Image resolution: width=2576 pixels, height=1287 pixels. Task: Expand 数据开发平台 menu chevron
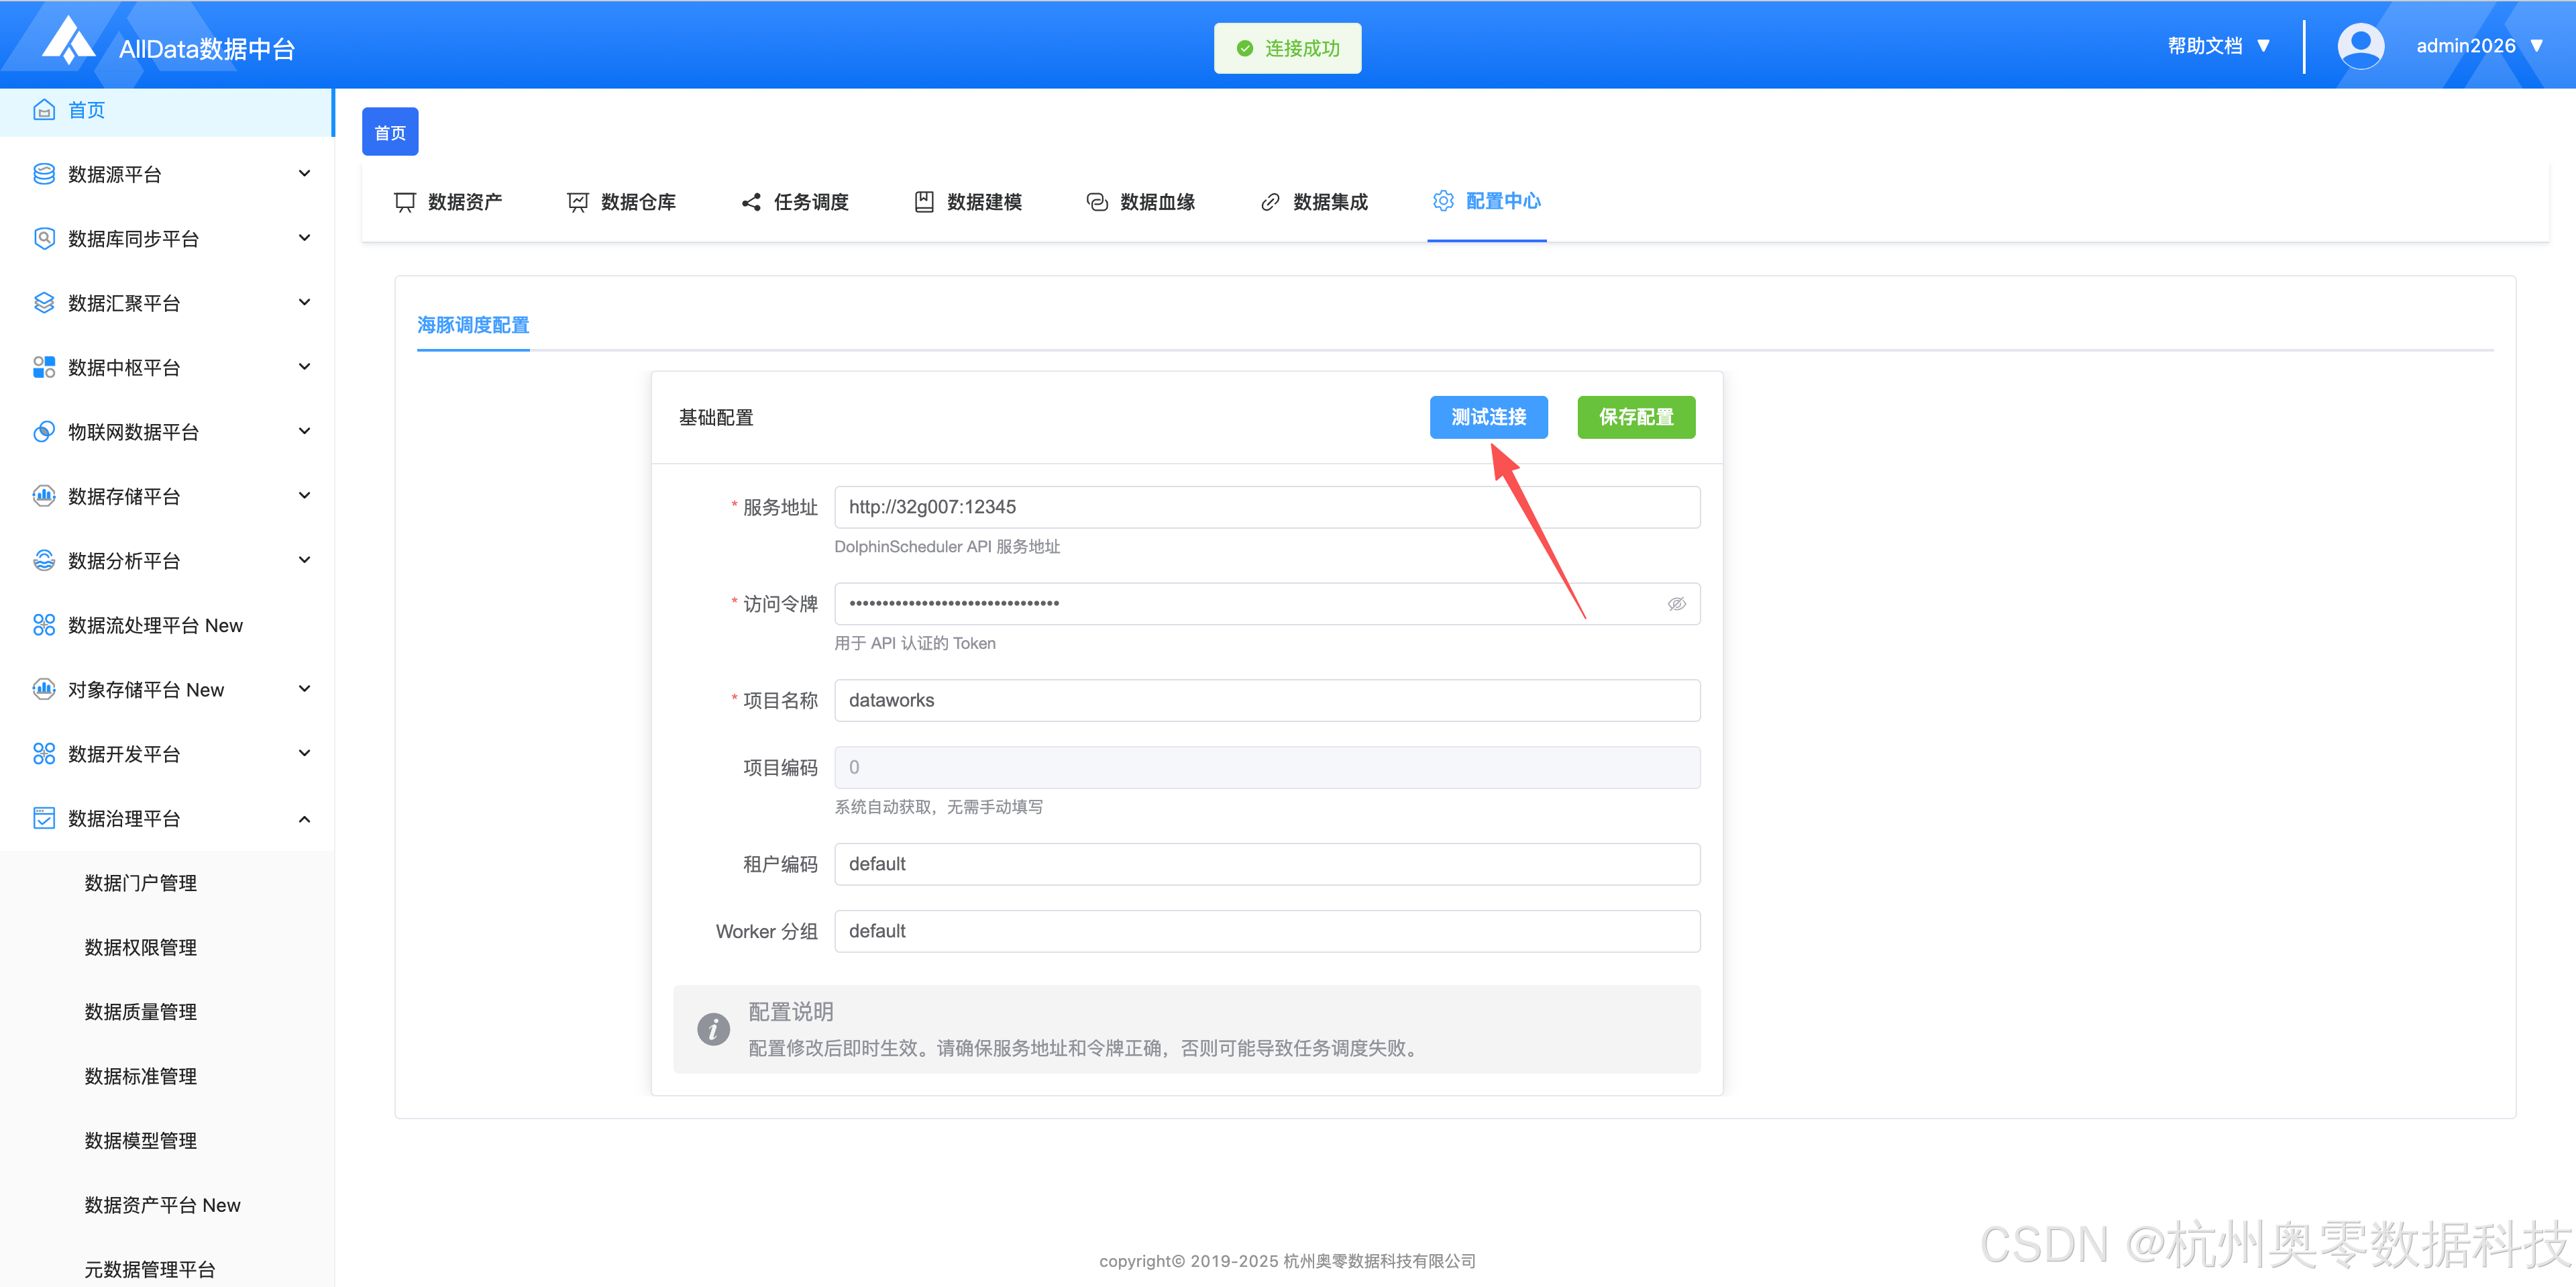coord(305,753)
